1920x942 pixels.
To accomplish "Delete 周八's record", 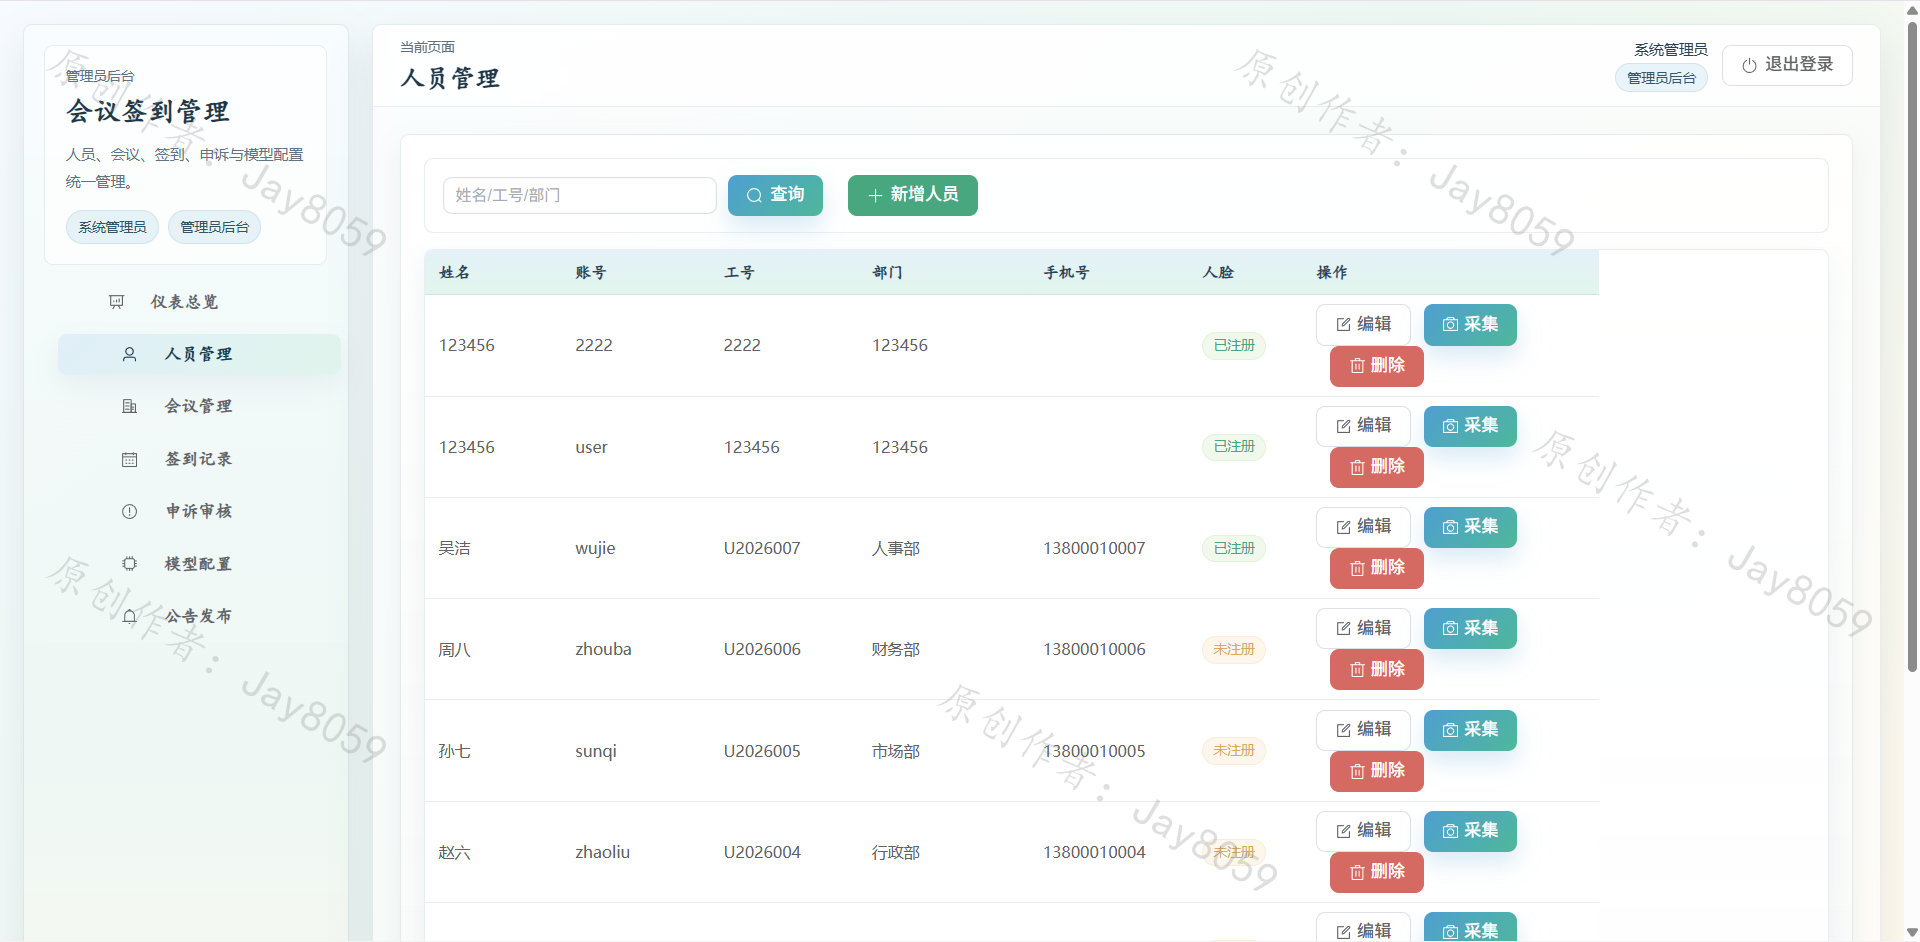I will (x=1377, y=669).
